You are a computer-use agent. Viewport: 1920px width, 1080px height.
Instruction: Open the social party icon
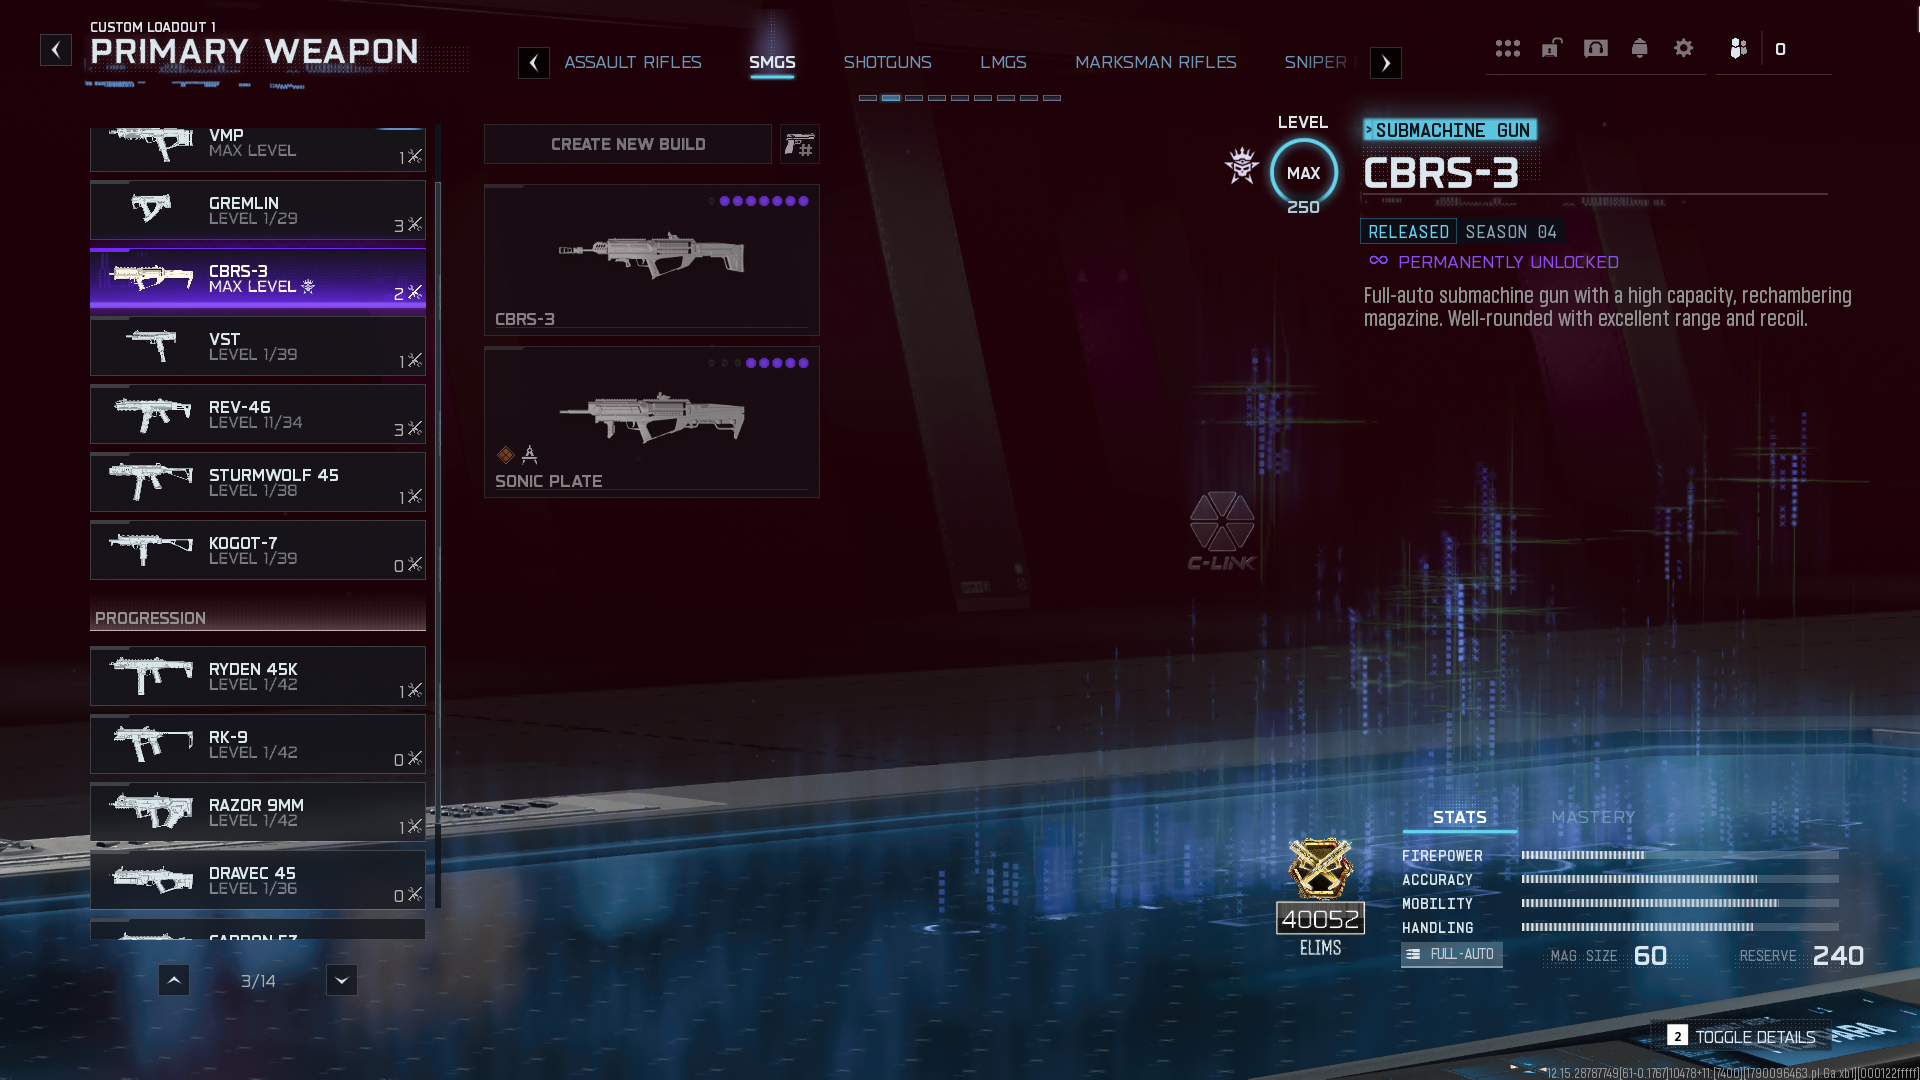coord(1739,48)
